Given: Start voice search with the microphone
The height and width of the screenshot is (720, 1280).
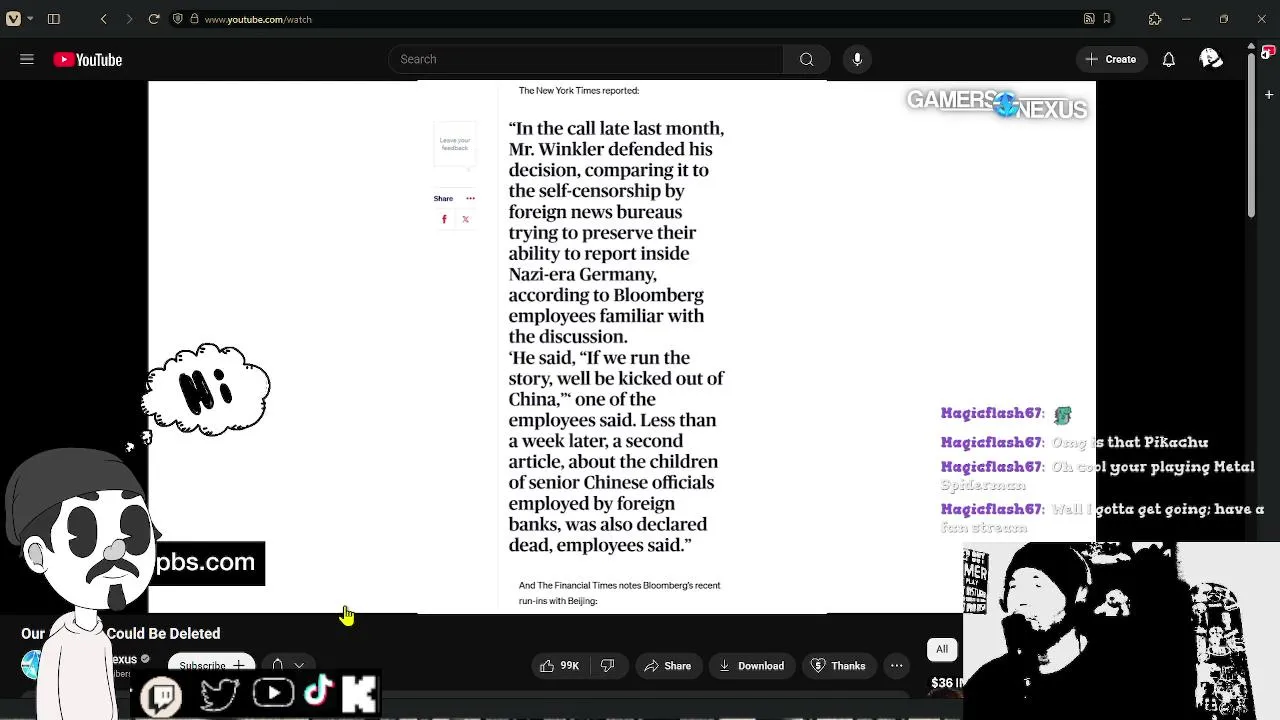Looking at the screenshot, I should click(857, 59).
